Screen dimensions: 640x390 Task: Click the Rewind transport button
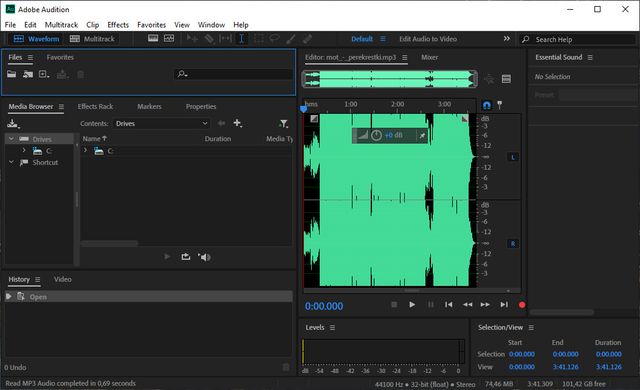click(x=467, y=304)
